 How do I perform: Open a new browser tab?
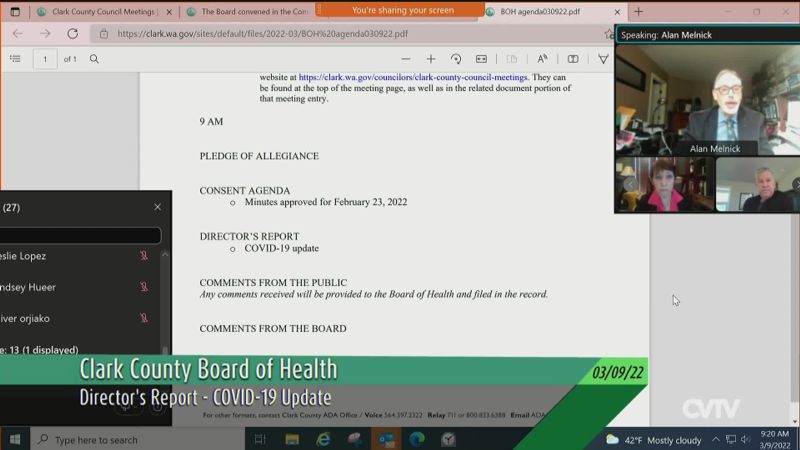coord(638,11)
